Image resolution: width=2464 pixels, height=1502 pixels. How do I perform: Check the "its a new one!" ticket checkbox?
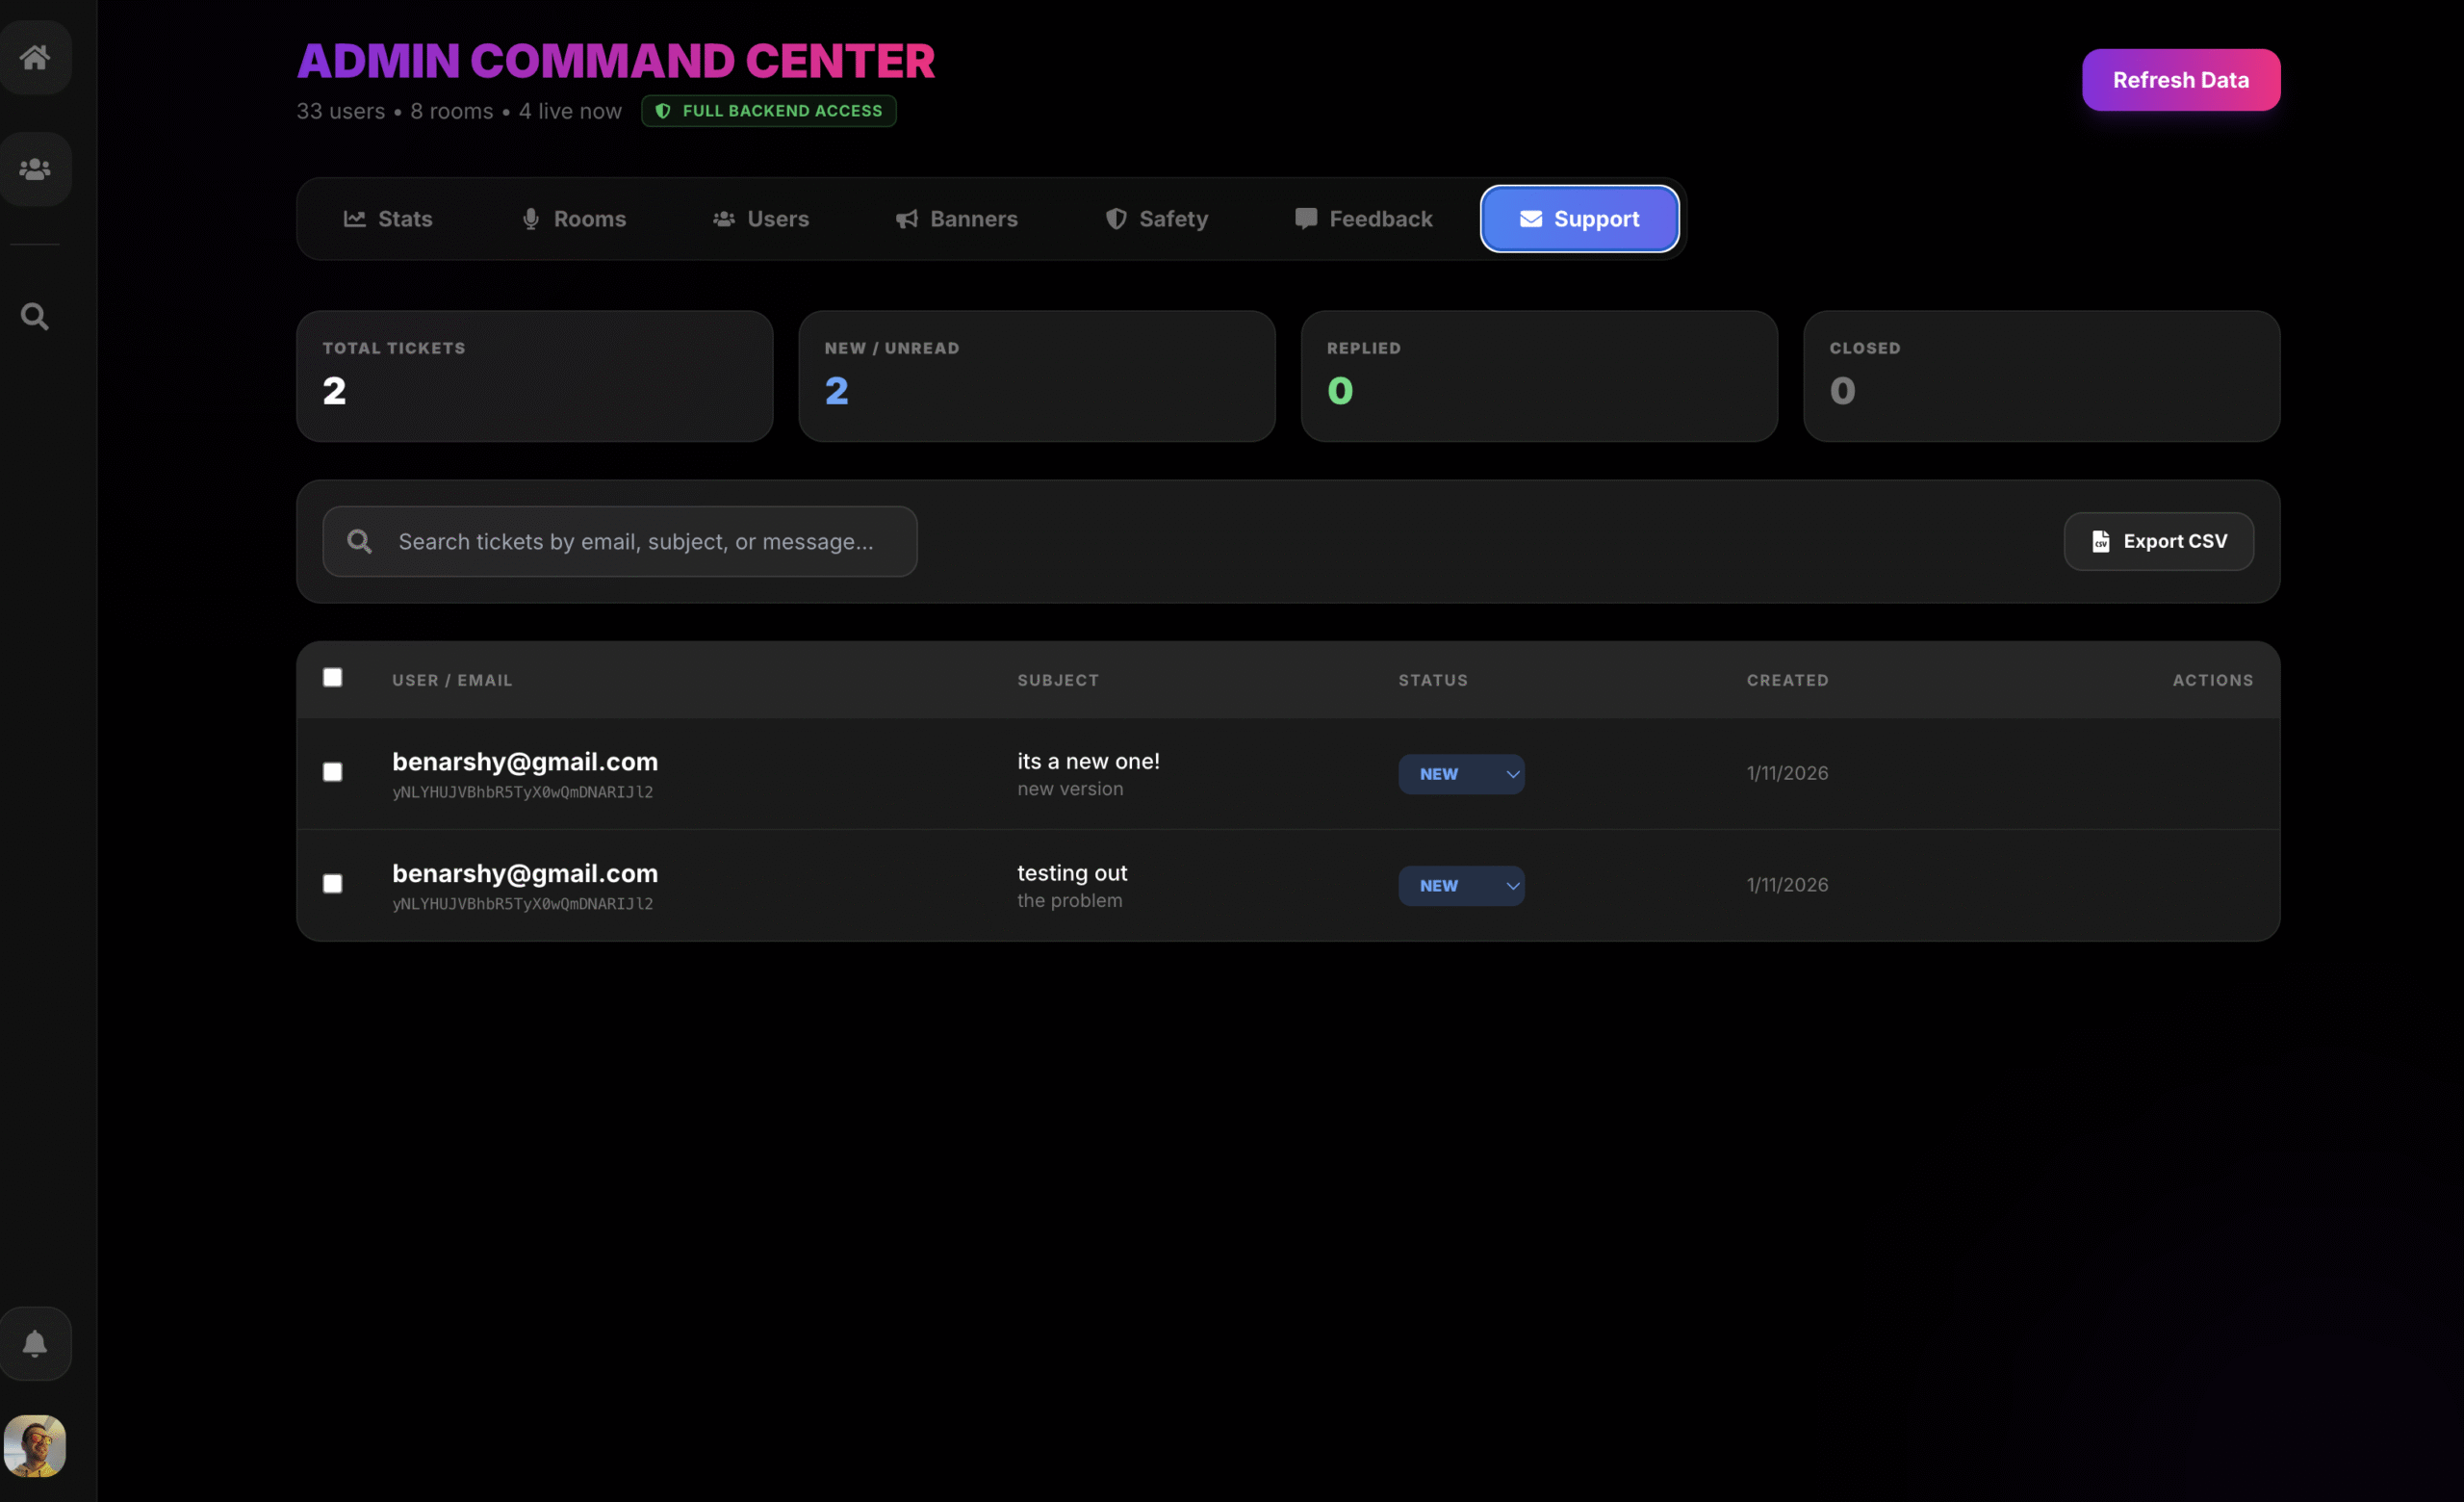333,772
